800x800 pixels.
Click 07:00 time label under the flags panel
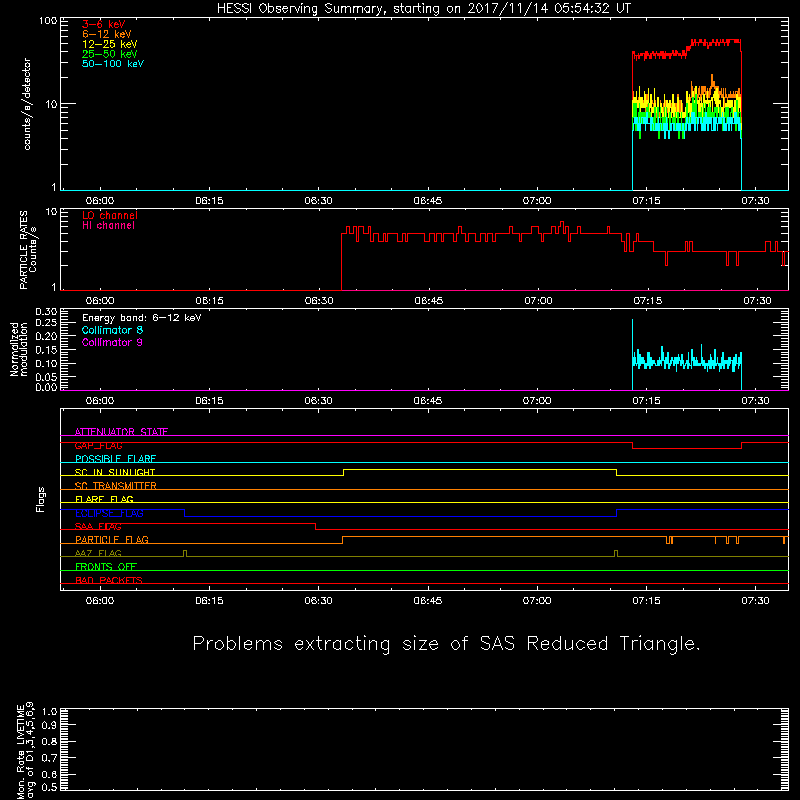(537, 601)
